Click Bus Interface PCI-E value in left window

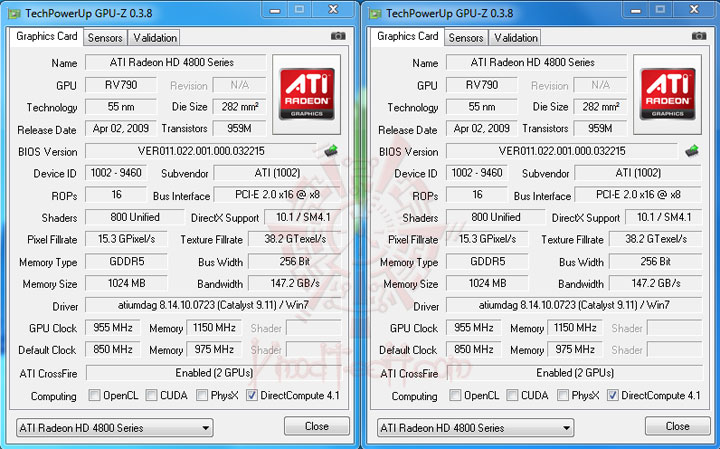pos(277,195)
